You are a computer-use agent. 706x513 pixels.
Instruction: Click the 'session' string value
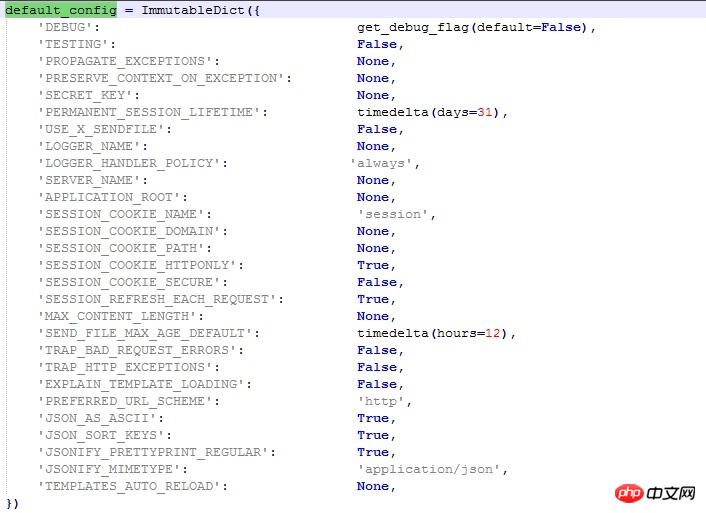(393, 214)
